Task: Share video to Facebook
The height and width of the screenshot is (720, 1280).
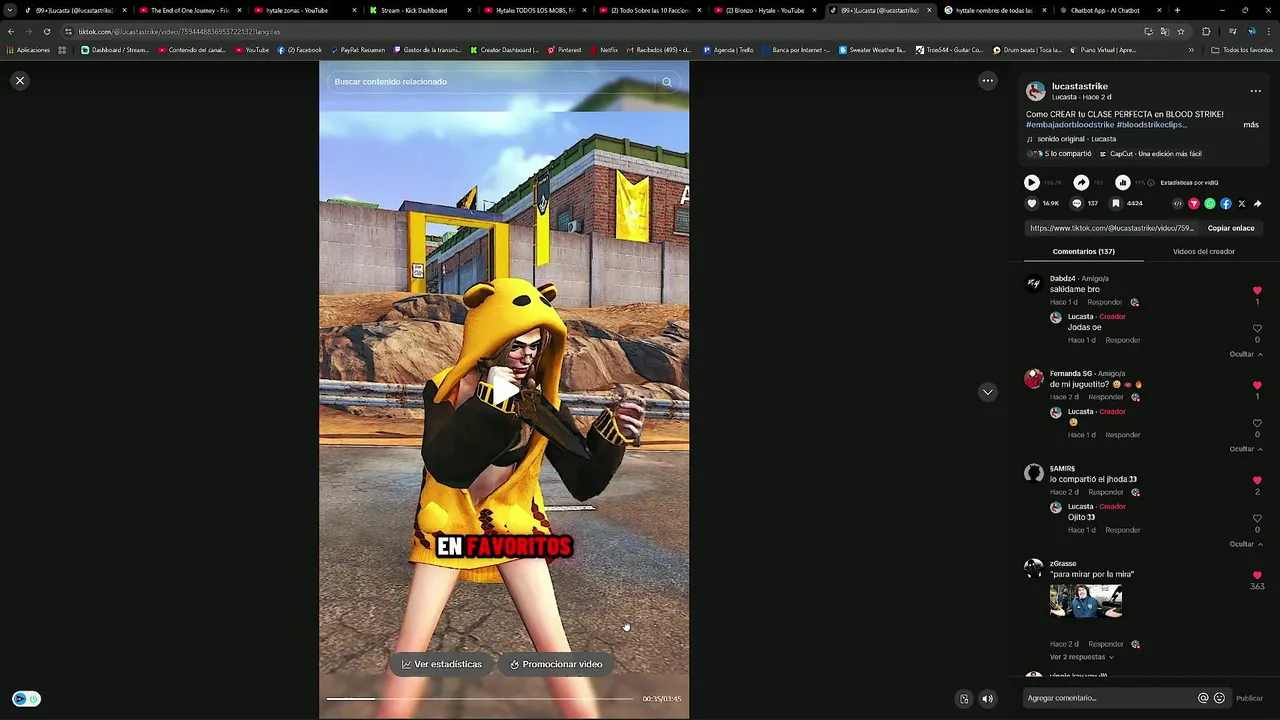Action: [x=1226, y=203]
